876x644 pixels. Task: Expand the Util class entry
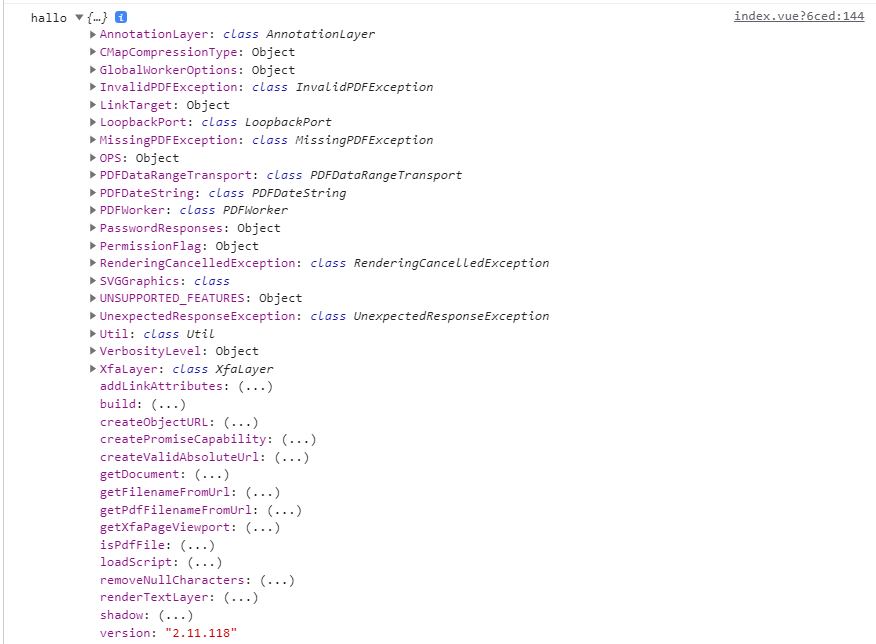click(x=92, y=334)
